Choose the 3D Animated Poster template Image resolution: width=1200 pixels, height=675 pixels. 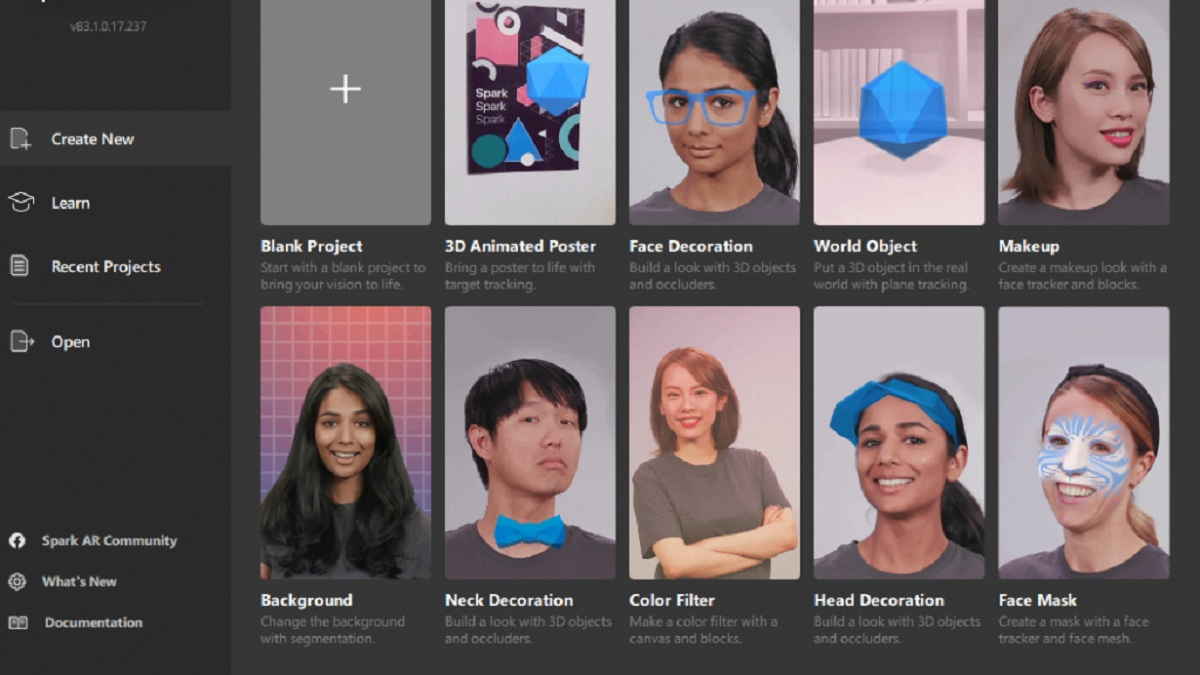(530, 112)
